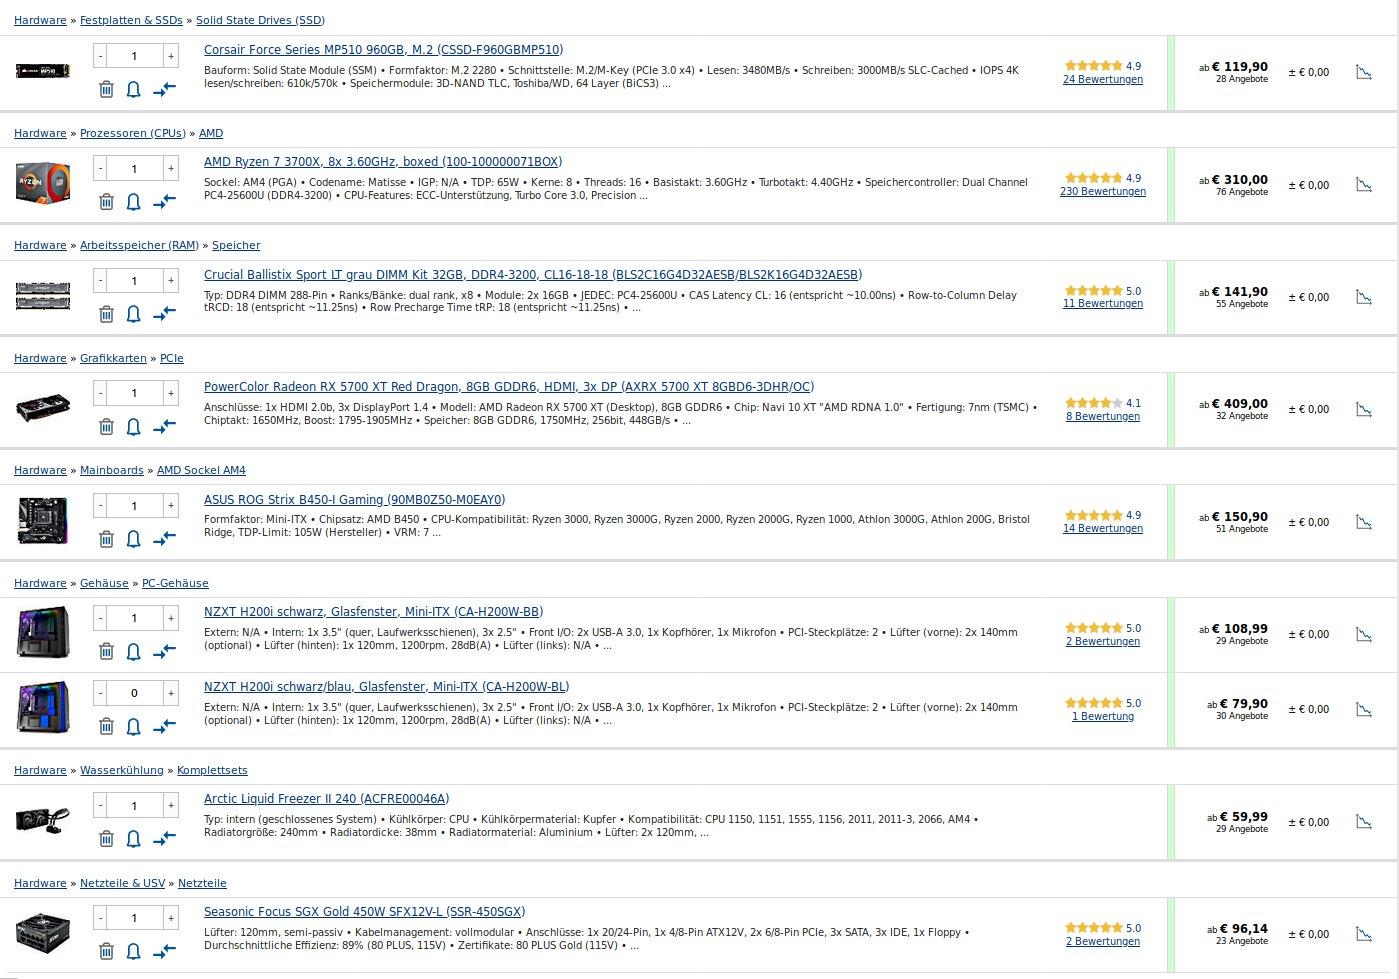Open the 230 Bewertungen reviews link
The image size is (1399, 979).
point(1103,191)
